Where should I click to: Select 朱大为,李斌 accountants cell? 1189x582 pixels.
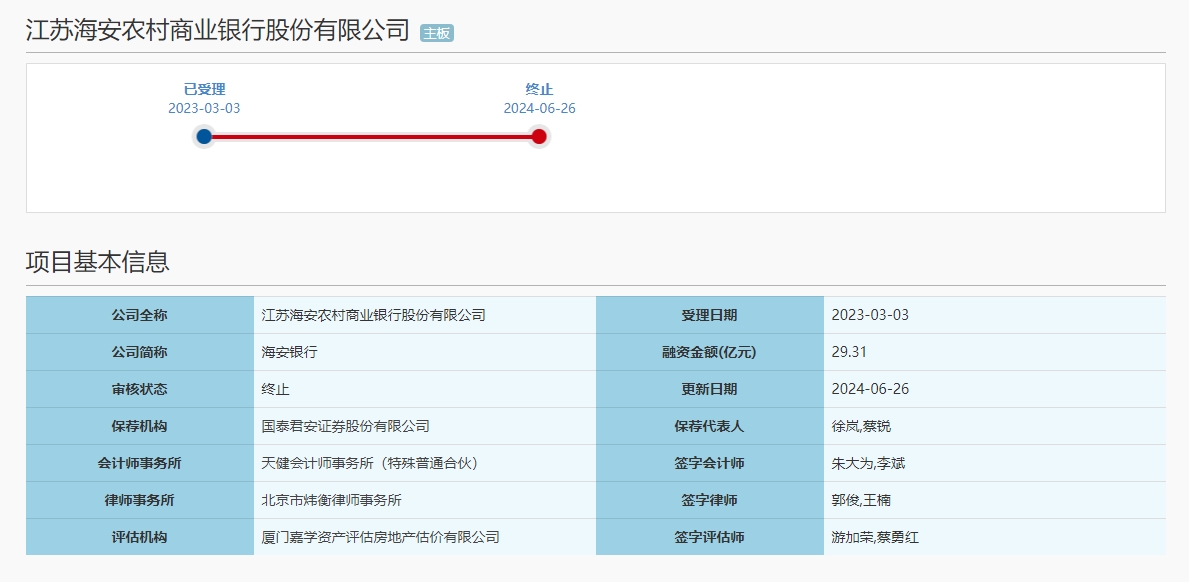[995, 464]
